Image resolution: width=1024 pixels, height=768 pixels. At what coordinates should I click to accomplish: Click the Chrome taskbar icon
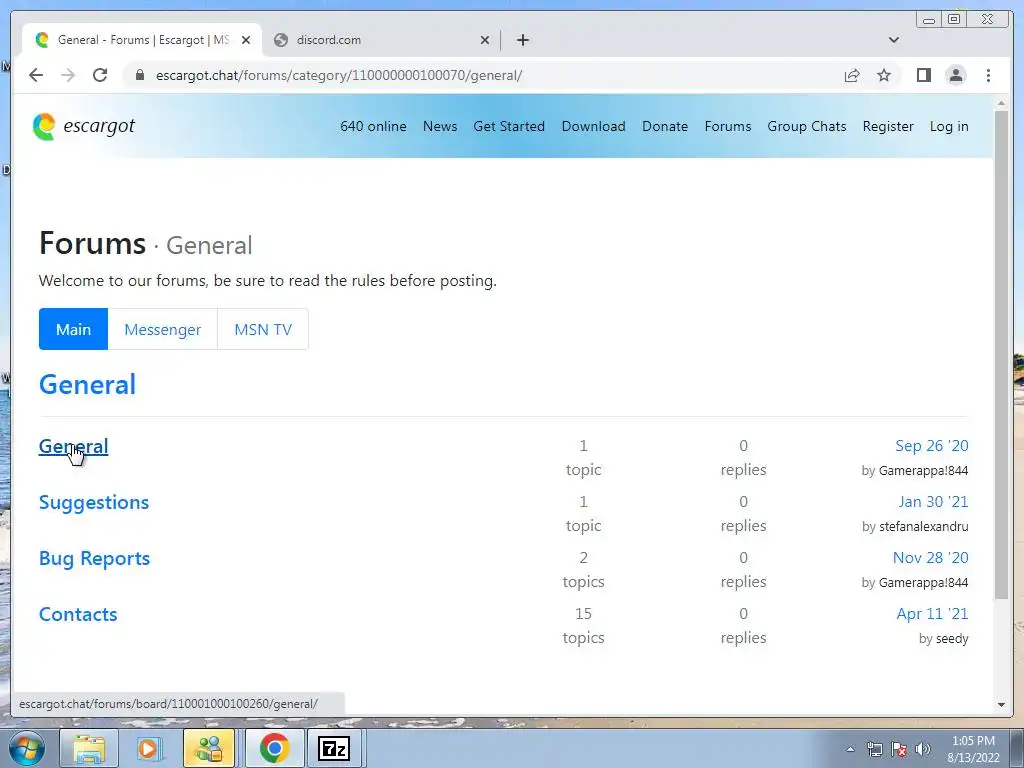pos(274,748)
